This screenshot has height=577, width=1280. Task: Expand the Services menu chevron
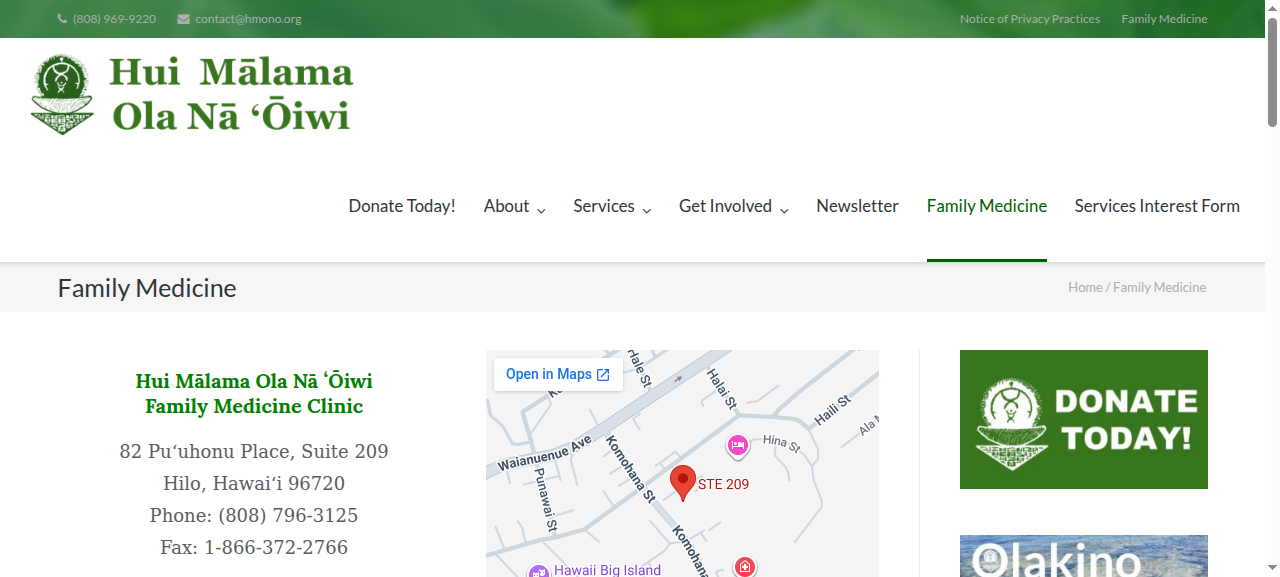[x=646, y=210]
